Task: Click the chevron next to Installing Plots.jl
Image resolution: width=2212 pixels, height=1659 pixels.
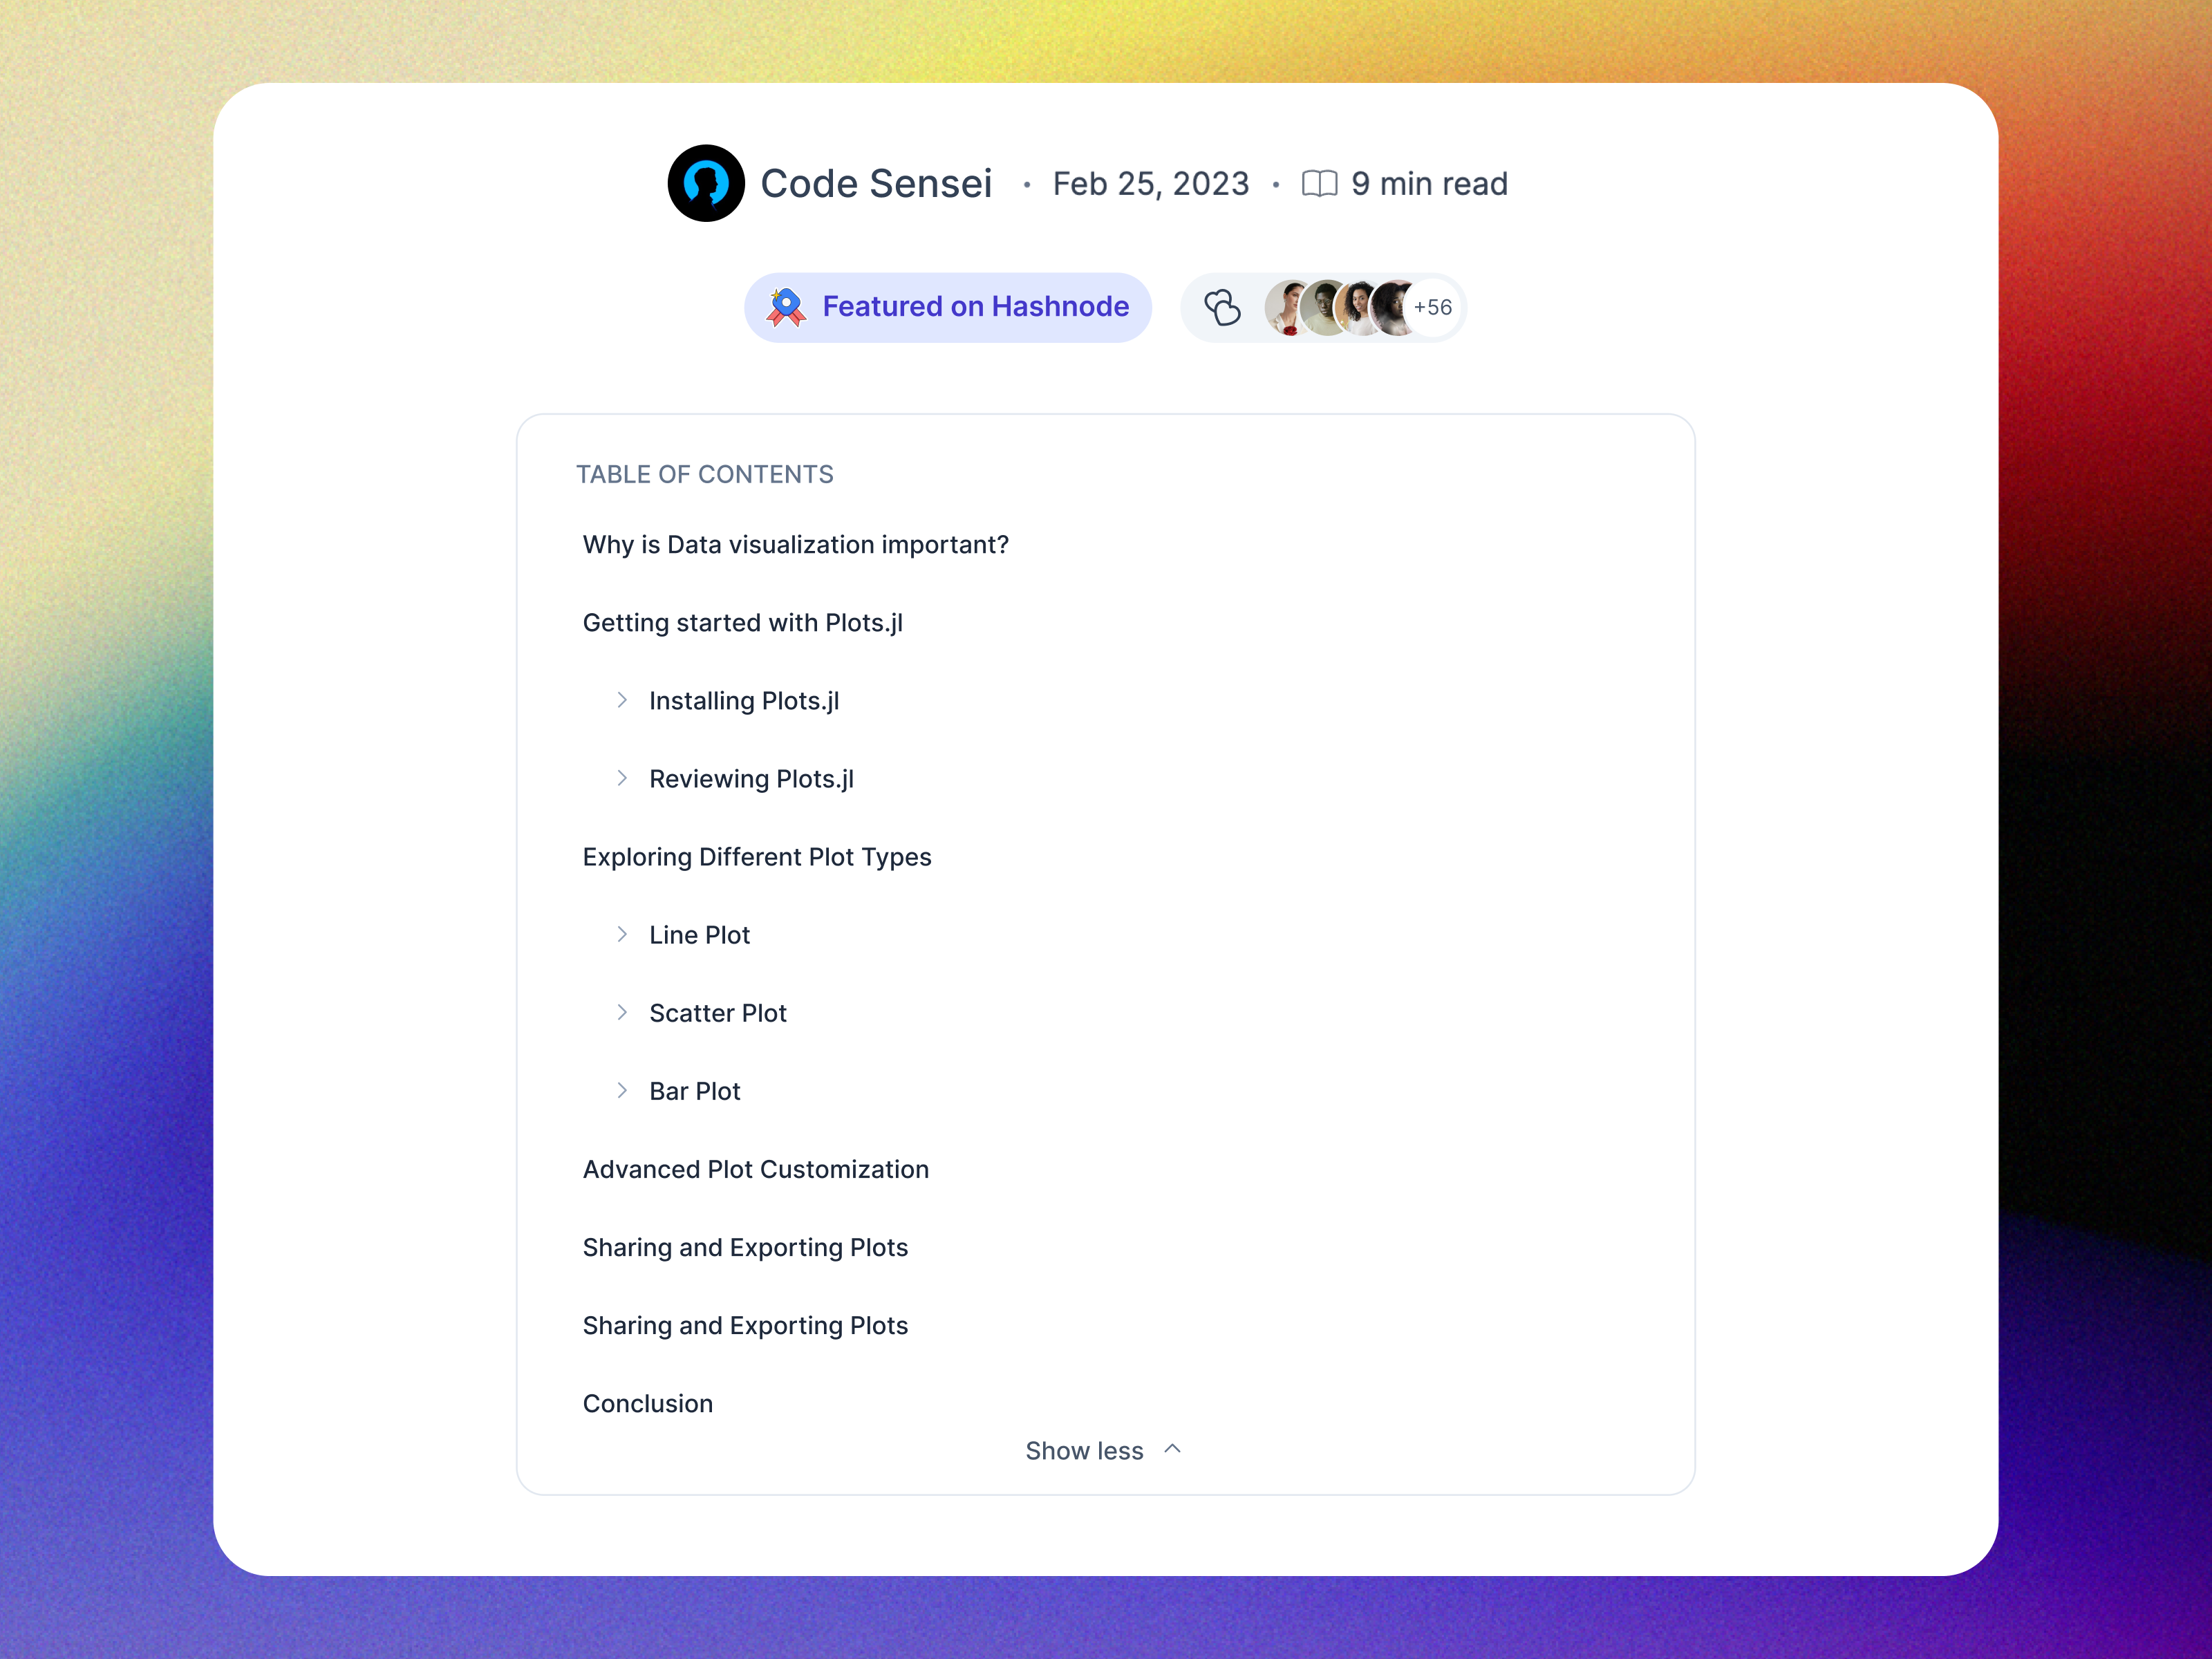Action: 624,700
